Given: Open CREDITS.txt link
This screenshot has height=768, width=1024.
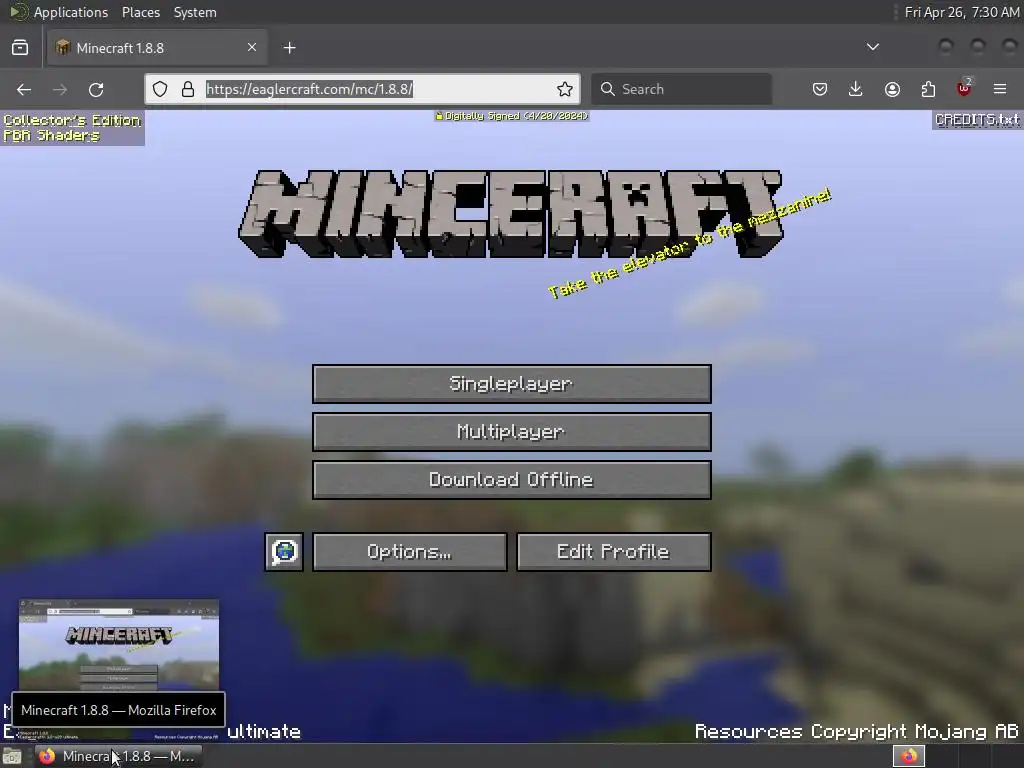Looking at the screenshot, I should point(977,120).
